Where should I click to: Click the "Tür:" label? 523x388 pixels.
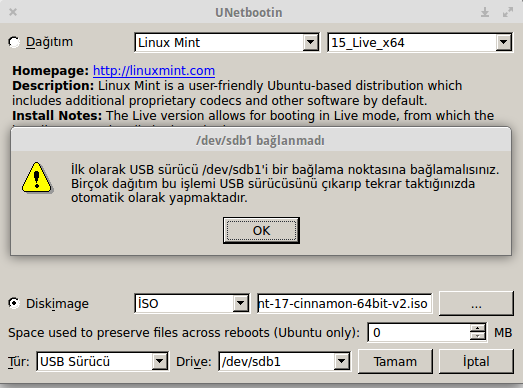point(19,362)
